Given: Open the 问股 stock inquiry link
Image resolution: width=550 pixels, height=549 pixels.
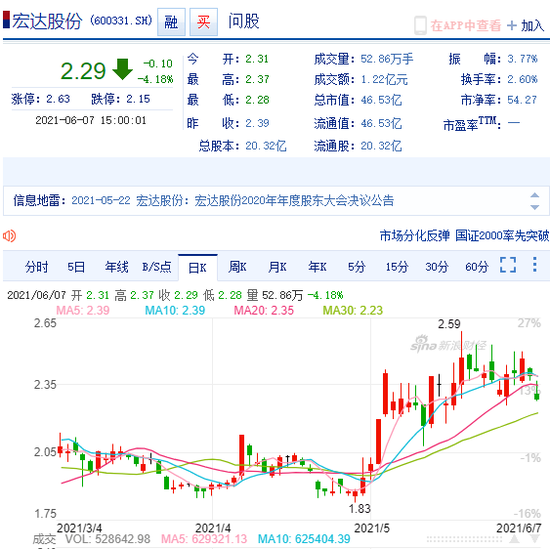Looking at the screenshot, I should (244, 21).
